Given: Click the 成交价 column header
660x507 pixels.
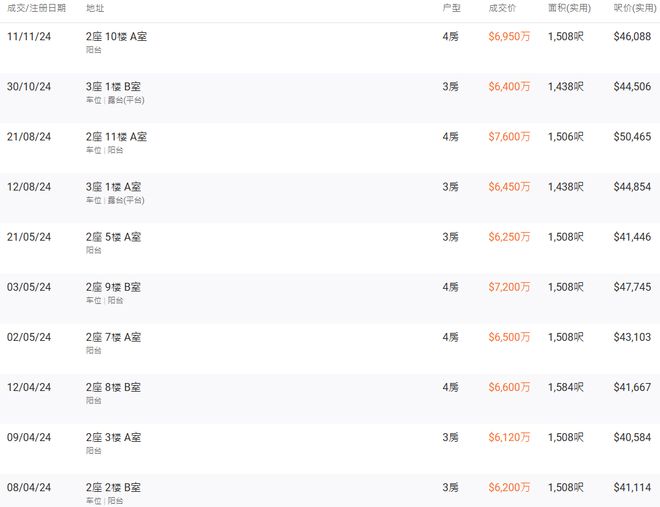Looking at the screenshot, I should (502, 8).
